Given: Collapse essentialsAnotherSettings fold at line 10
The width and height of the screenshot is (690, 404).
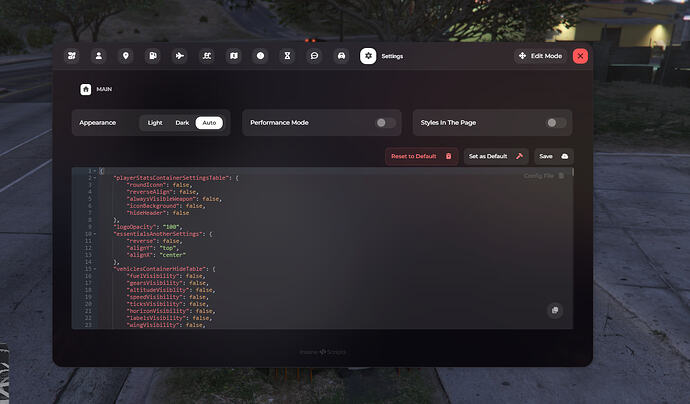Looking at the screenshot, I should [95, 234].
